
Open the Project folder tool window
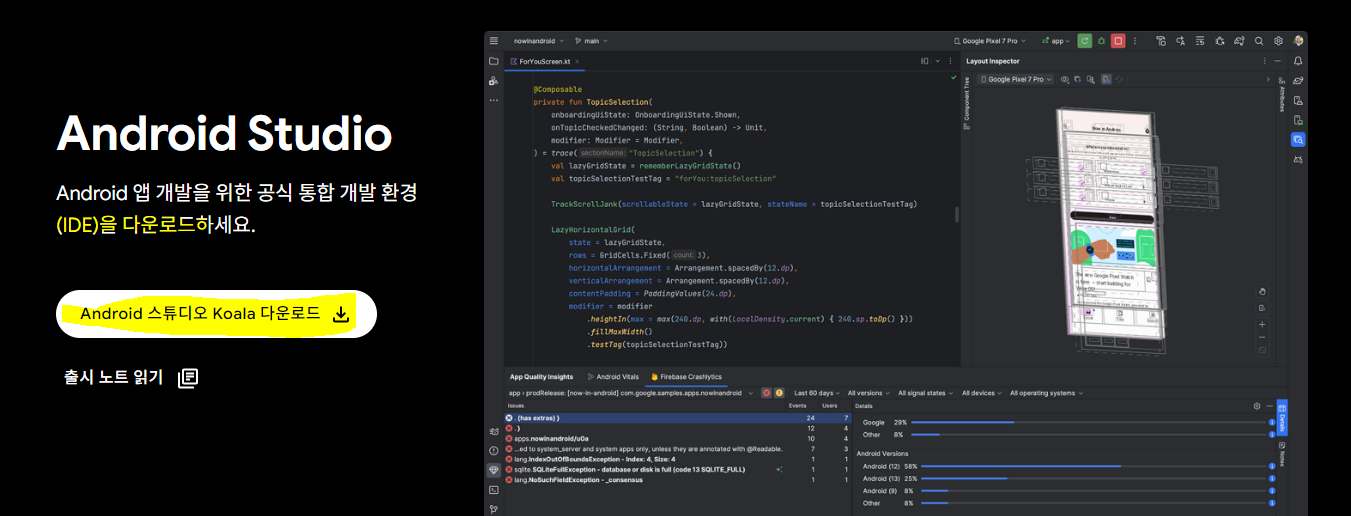click(493, 61)
